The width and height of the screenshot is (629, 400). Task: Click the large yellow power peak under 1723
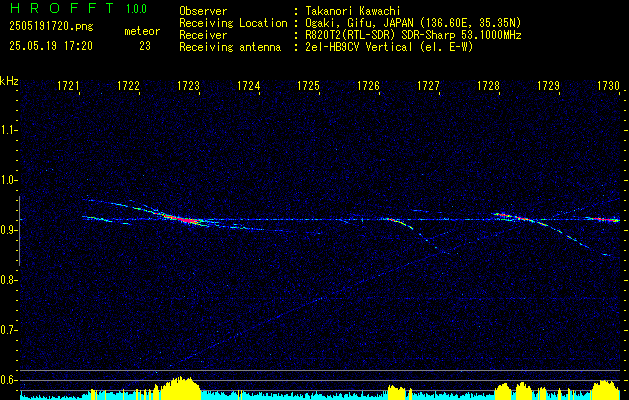pyautogui.click(x=180, y=386)
